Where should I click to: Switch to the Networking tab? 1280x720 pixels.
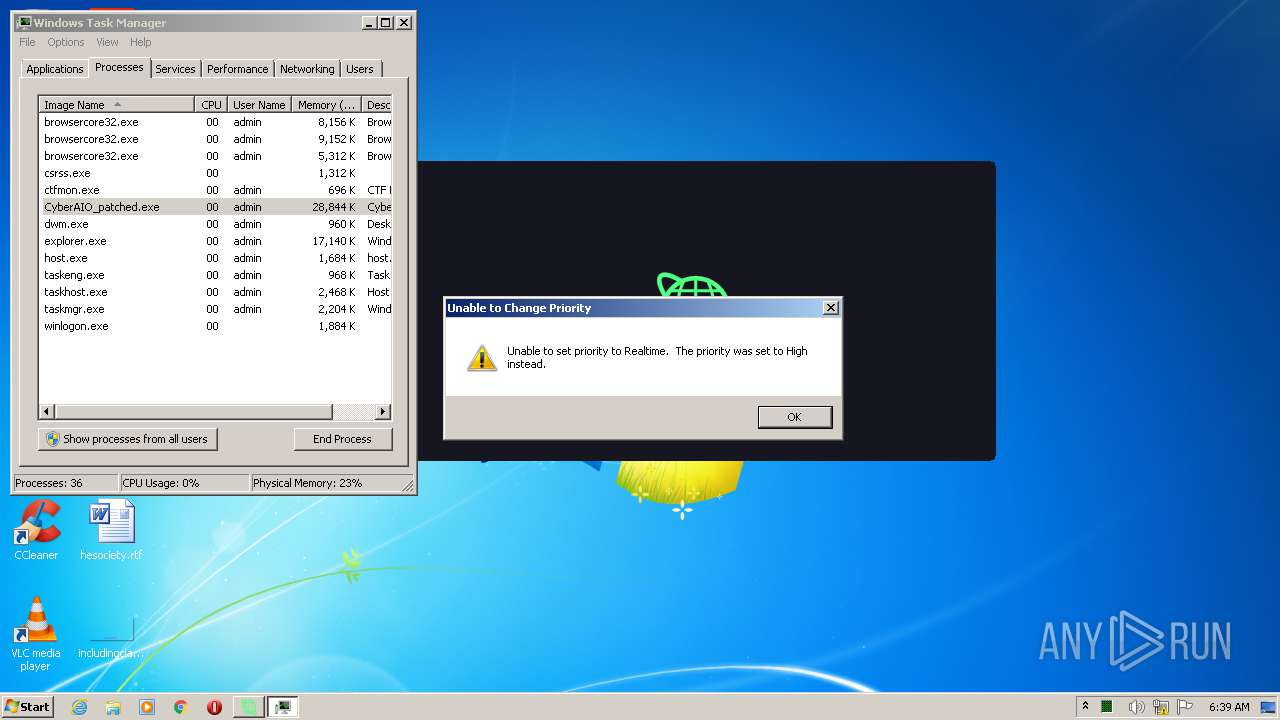tap(307, 69)
